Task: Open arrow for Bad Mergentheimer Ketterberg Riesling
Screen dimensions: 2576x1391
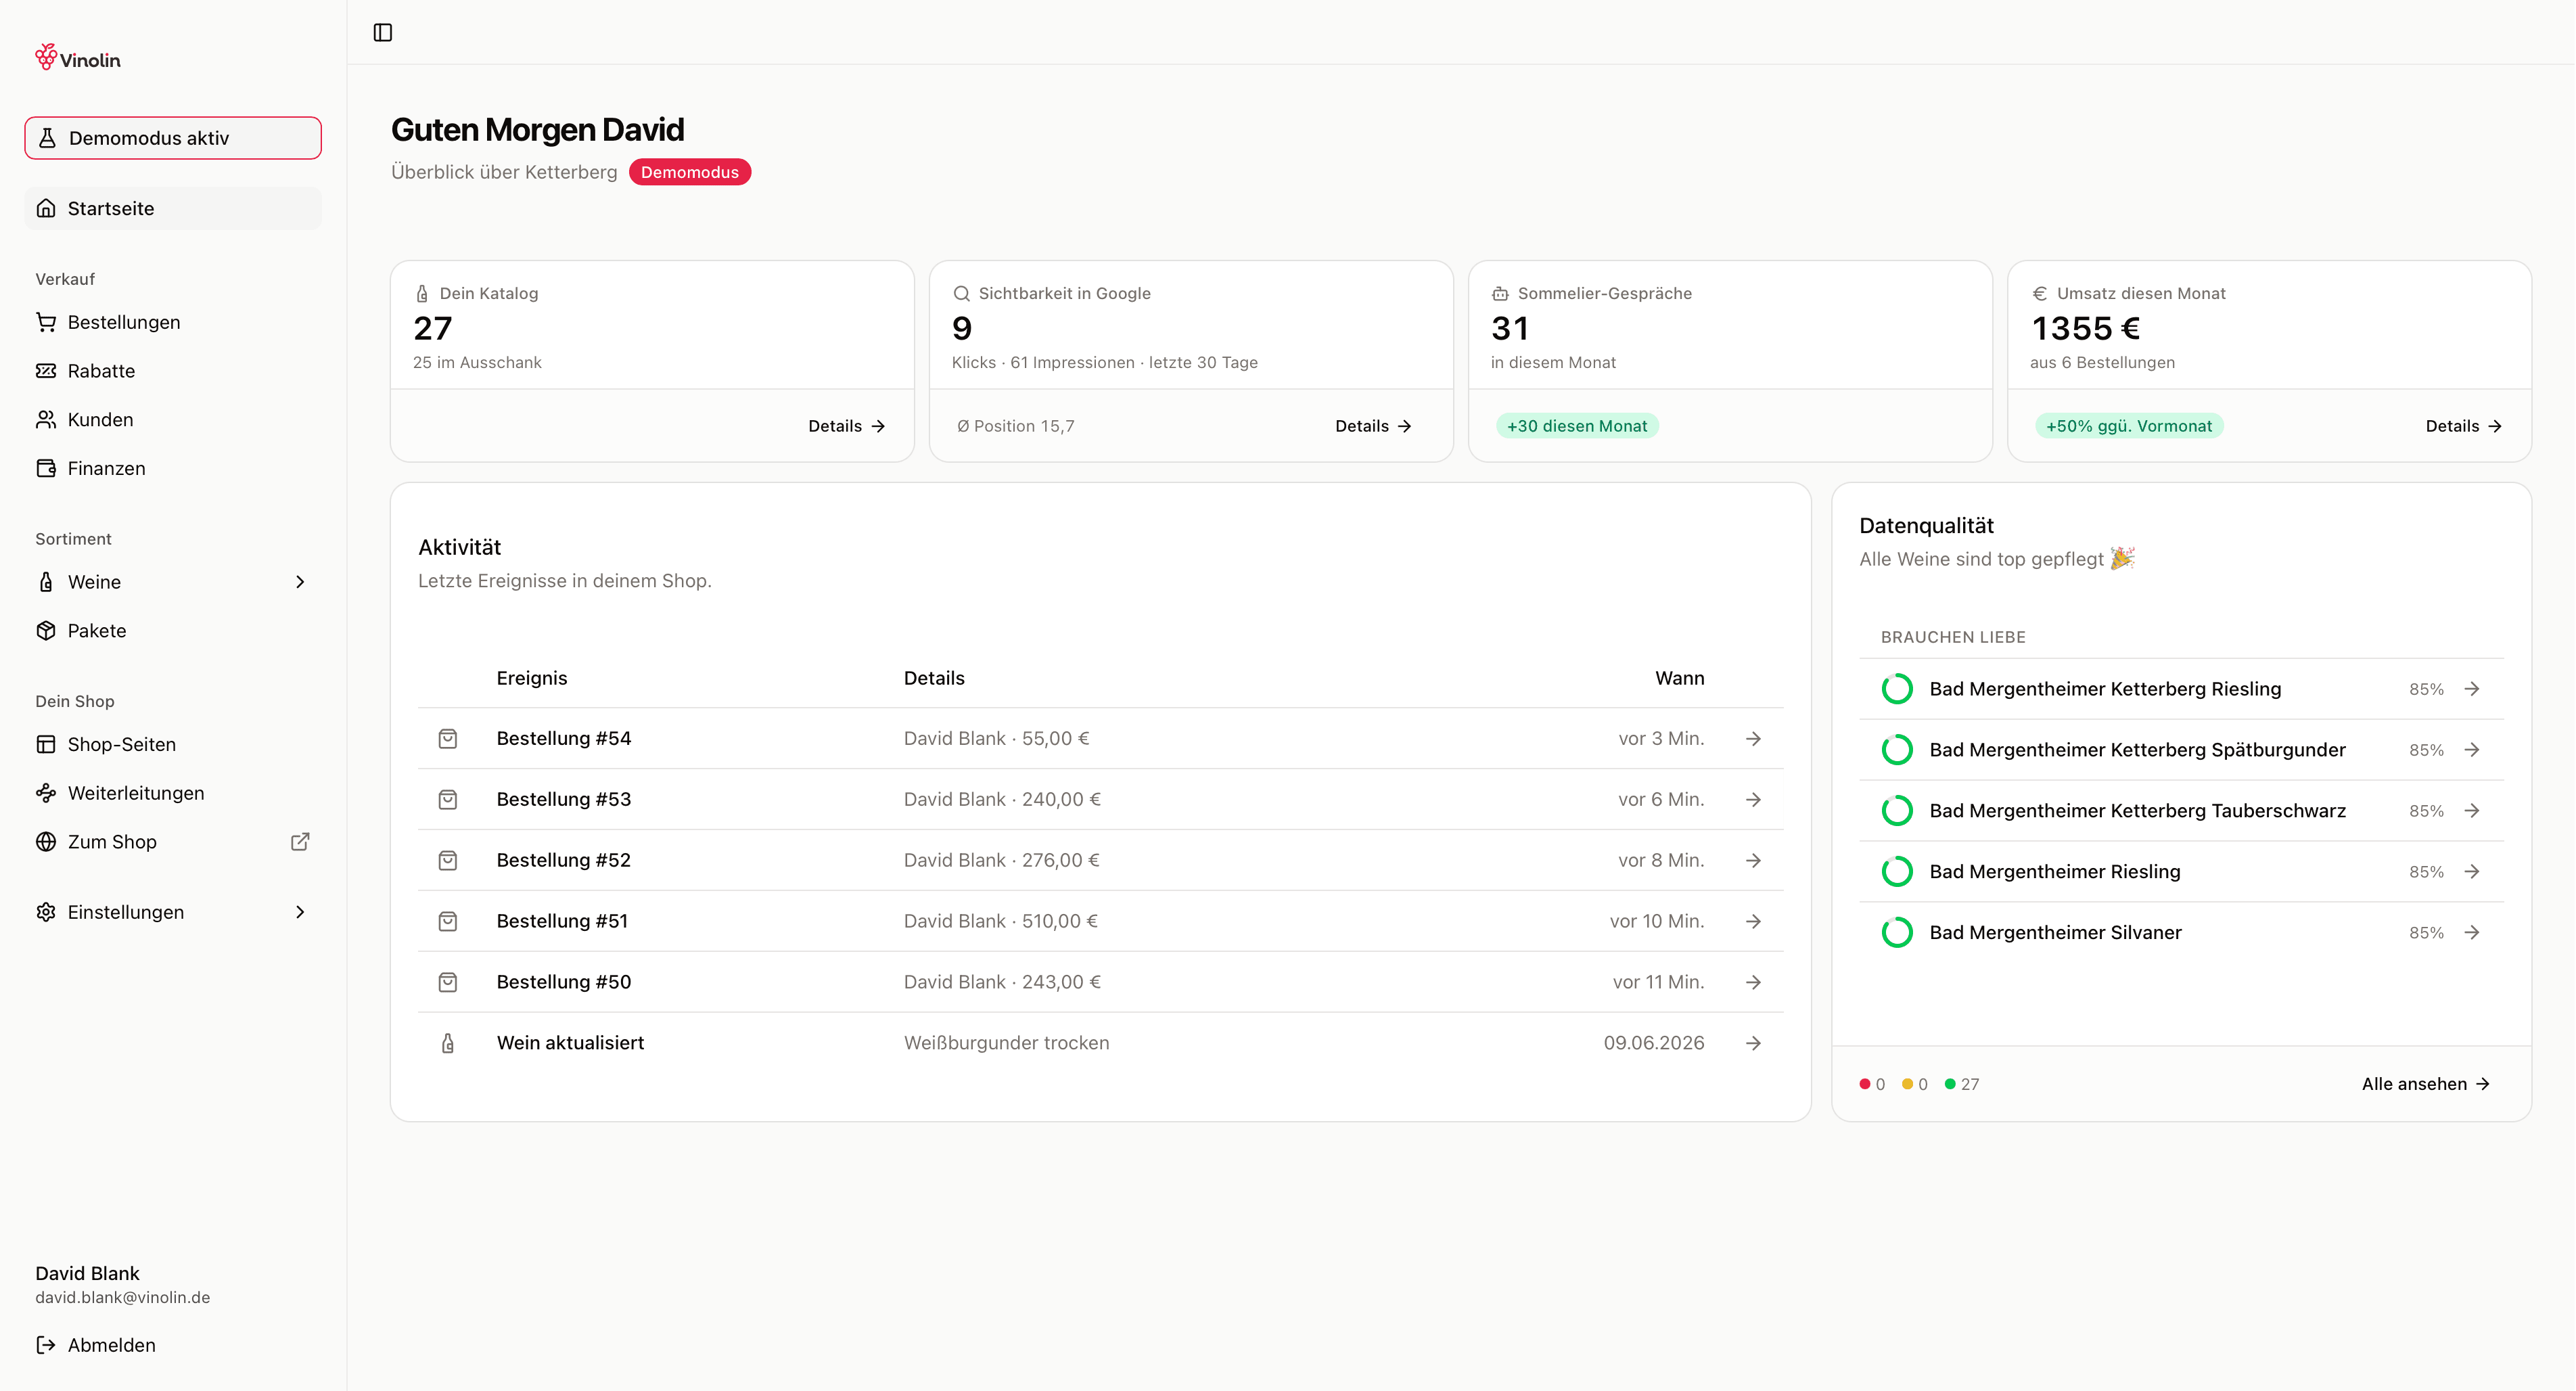Action: tap(2472, 689)
